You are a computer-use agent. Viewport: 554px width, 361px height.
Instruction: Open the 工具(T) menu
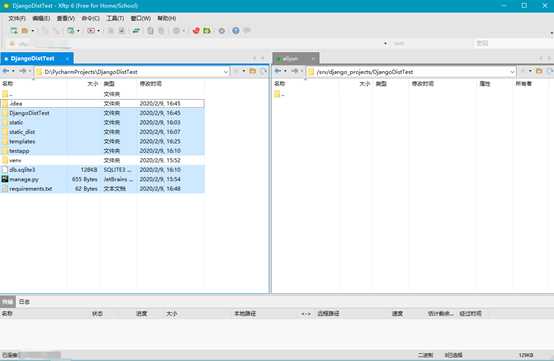(115, 18)
